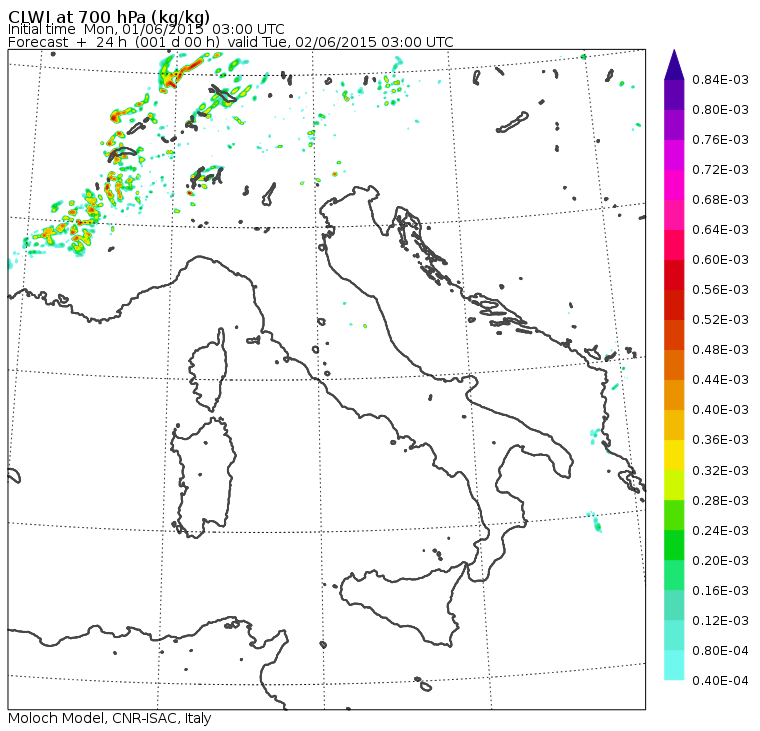The image size is (760, 731).
Task: Click the colorbar label 0.52E-03
Action: coord(720,319)
